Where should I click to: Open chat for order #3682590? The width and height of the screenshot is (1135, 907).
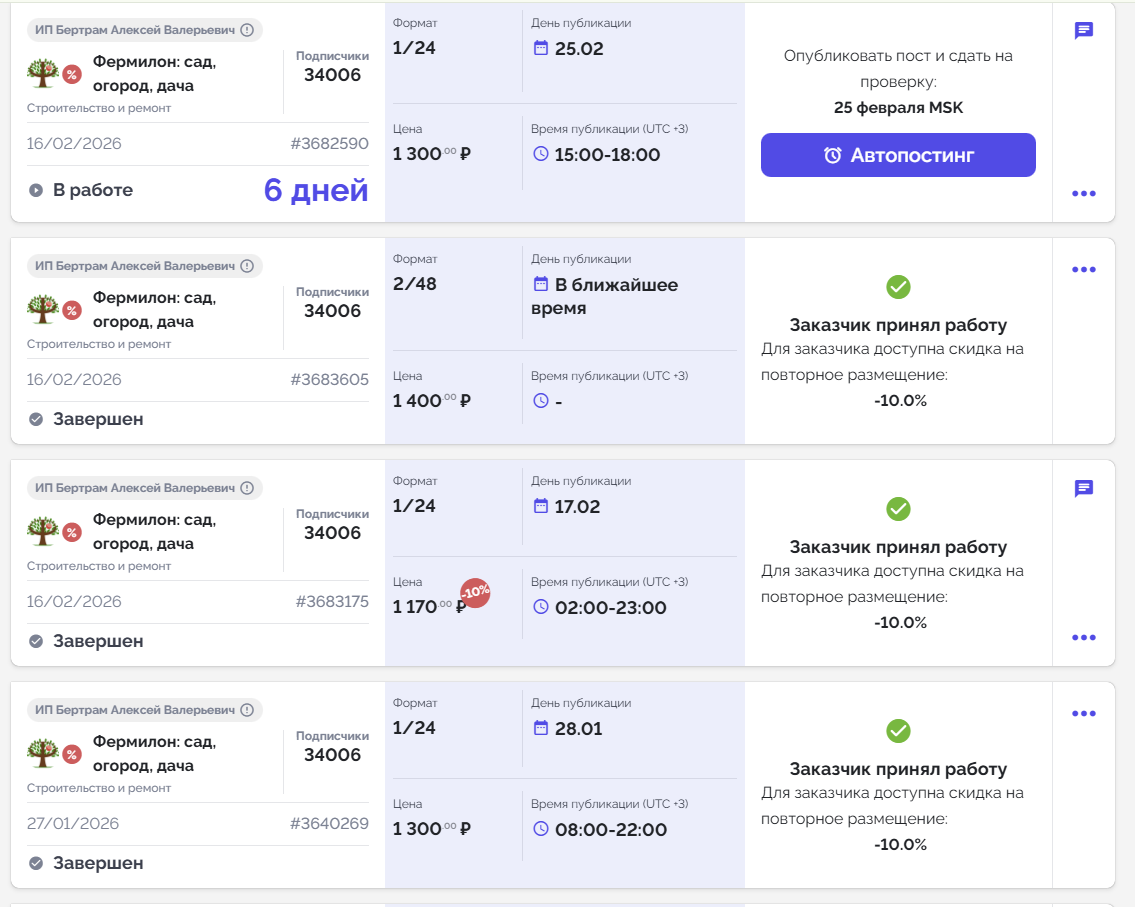point(1083,31)
